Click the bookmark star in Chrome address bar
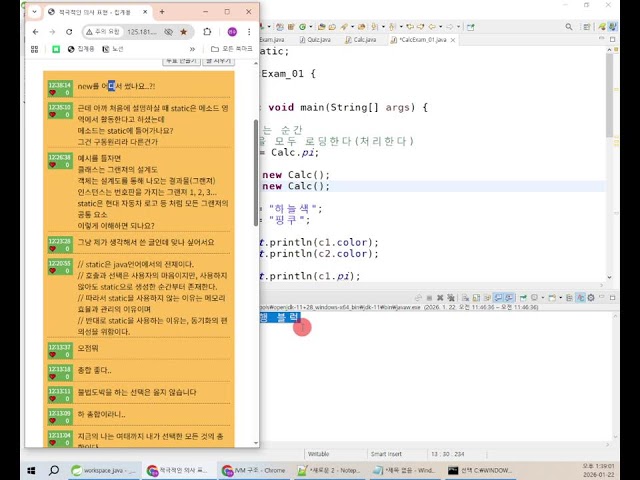Viewport: 640px width, 480px height. (184, 32)
